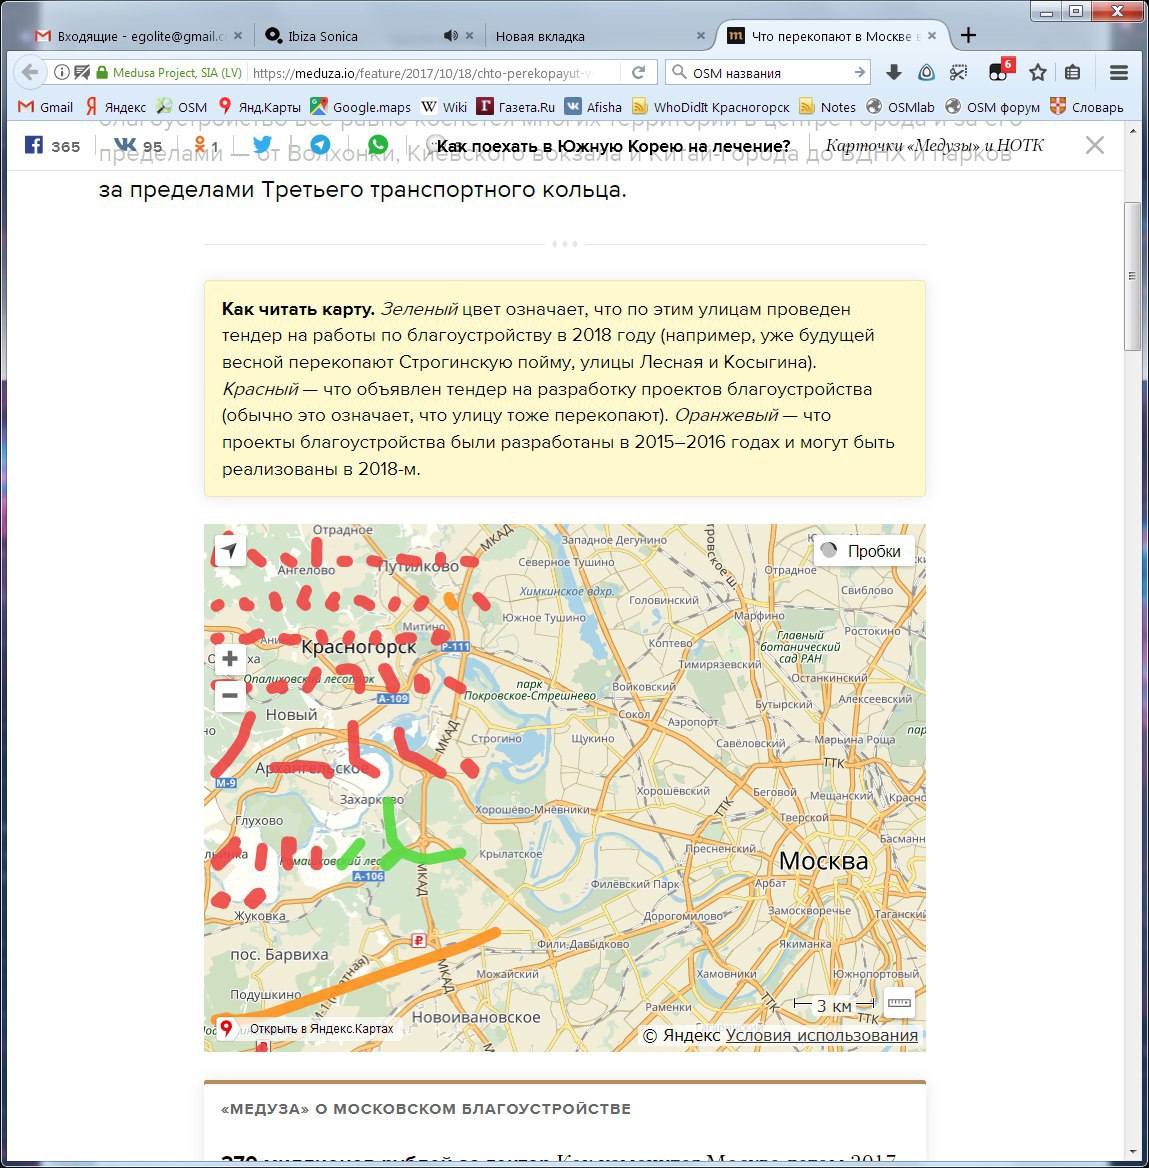Close the Что перекопают в Москве tab
The height and width of the screenshot is (1168, 1149).
click(x=931, y=35)
